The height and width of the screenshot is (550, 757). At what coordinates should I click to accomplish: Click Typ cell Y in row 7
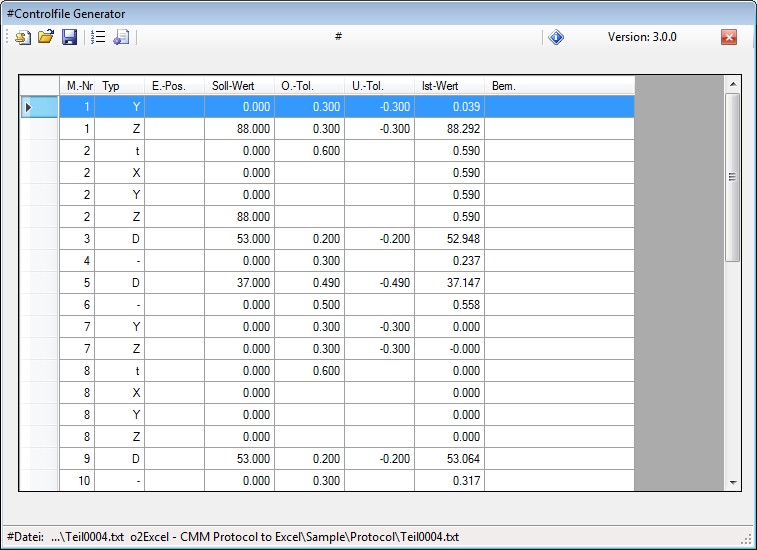coord(120,326)
